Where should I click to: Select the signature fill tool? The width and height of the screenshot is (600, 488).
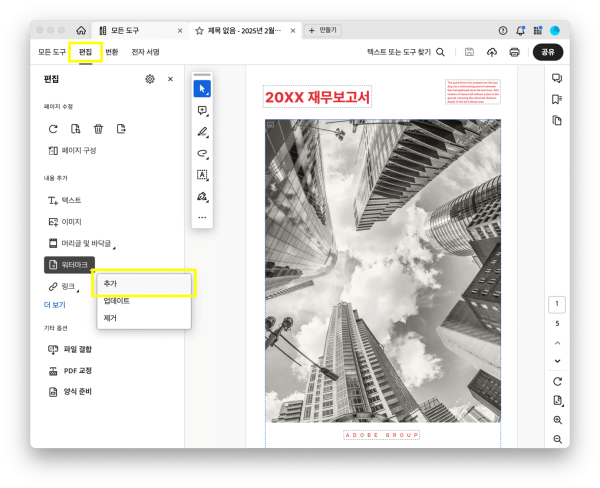pos(202,196)
